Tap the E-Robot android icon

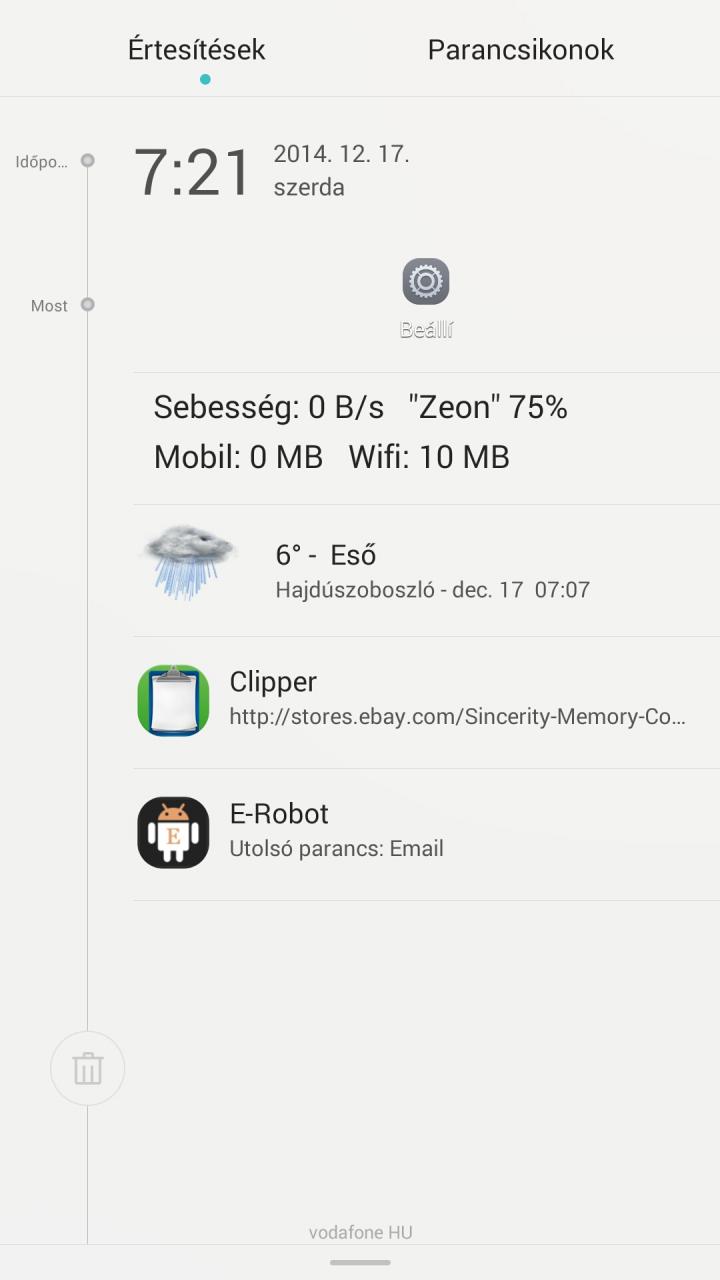[173, 832]
